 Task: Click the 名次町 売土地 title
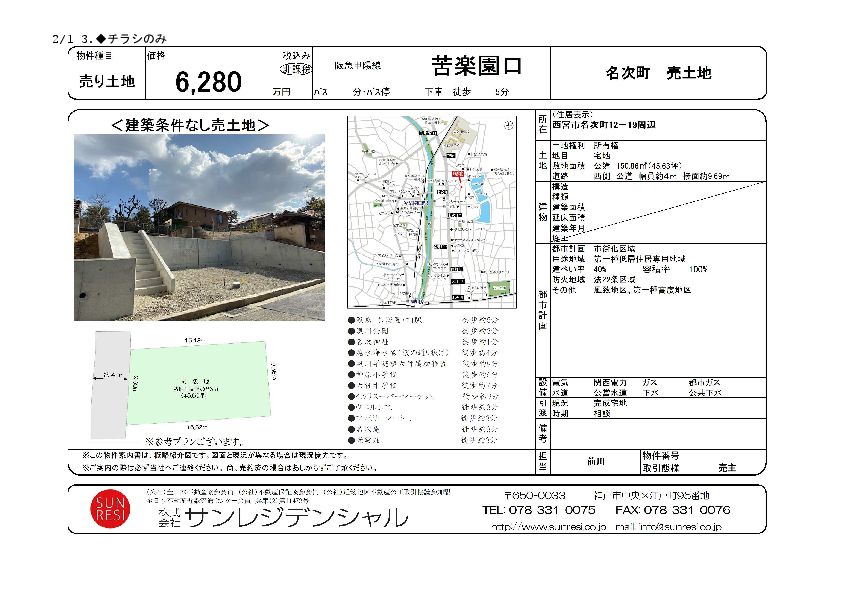(658, 73)
